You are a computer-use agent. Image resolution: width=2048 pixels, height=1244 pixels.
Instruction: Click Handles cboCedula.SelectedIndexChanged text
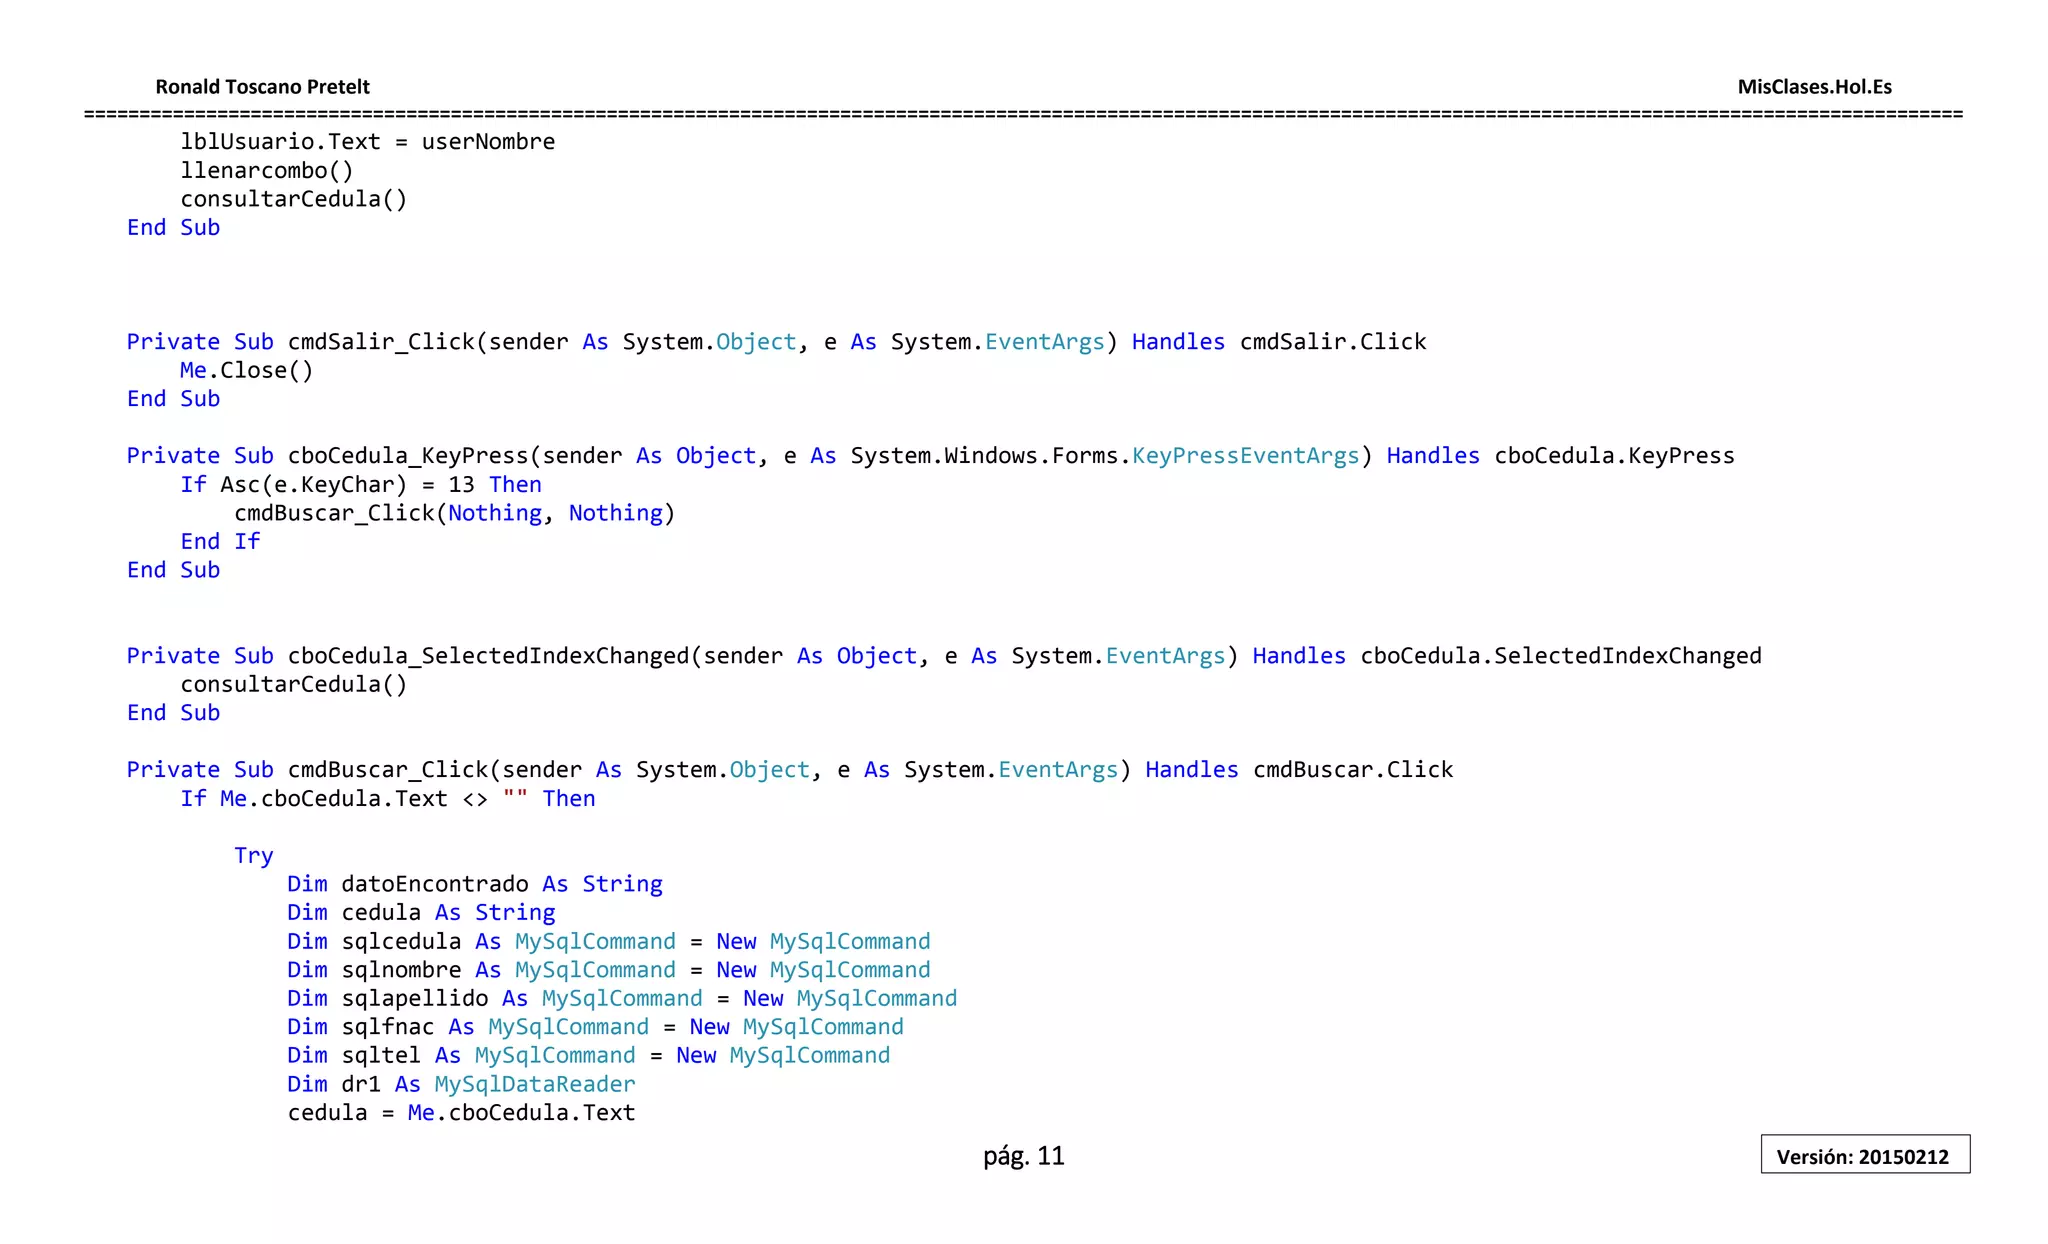click(x=1506, y=656)
